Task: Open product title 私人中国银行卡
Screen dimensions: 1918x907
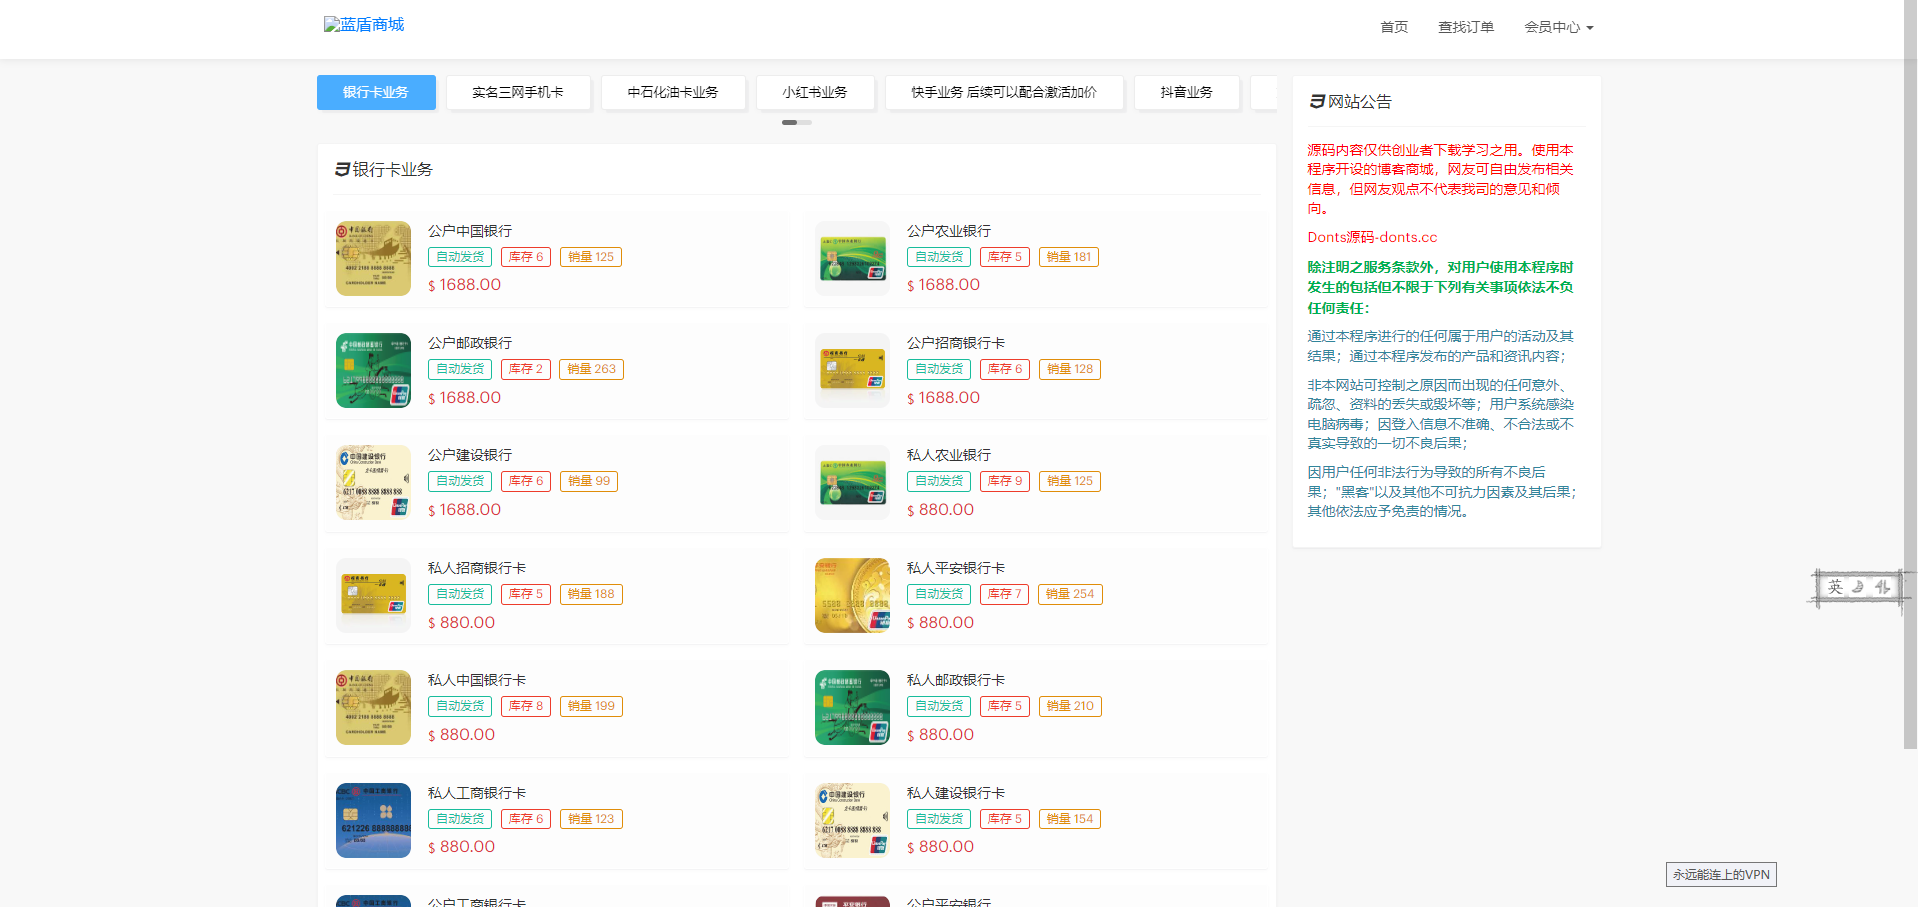Action: [477, 680]
